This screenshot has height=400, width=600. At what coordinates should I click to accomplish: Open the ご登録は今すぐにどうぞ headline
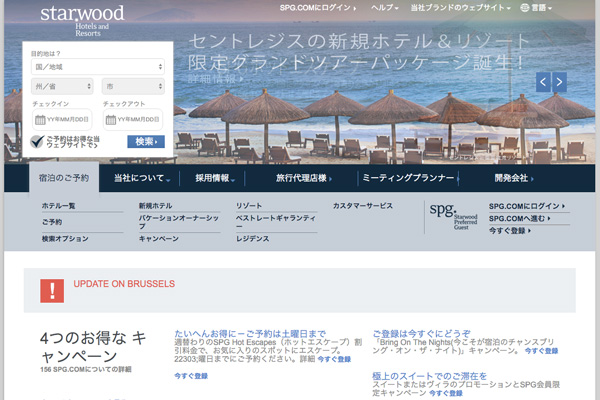click(422, 334)
